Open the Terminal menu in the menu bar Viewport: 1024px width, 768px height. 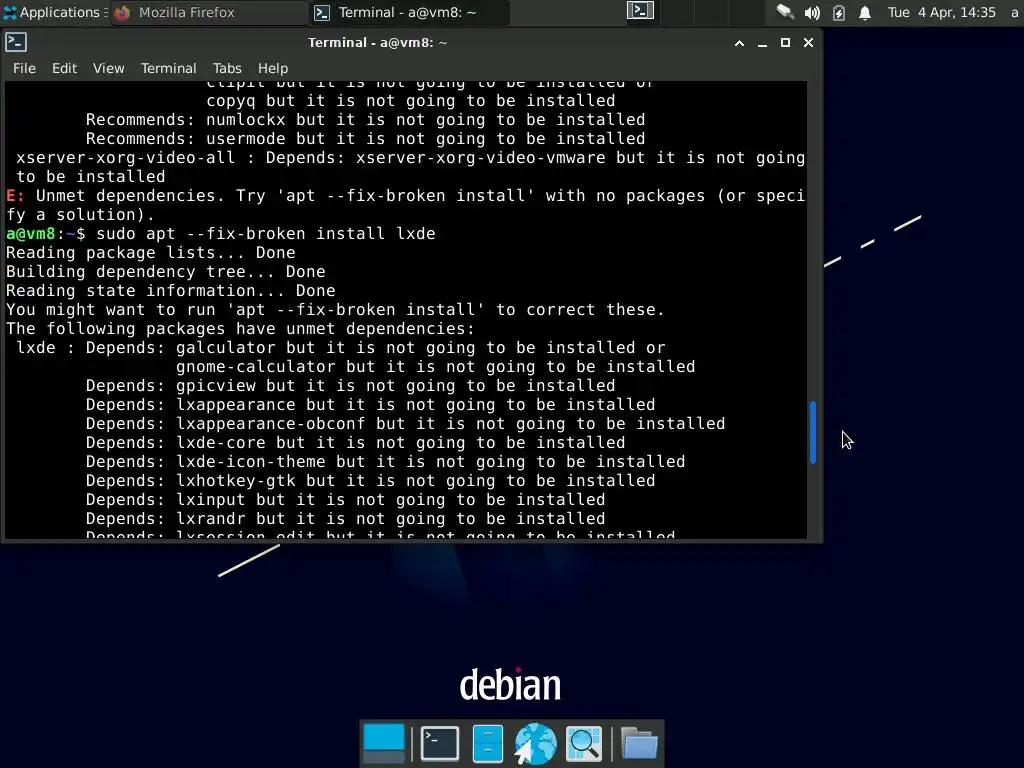(x=168, y=68)
